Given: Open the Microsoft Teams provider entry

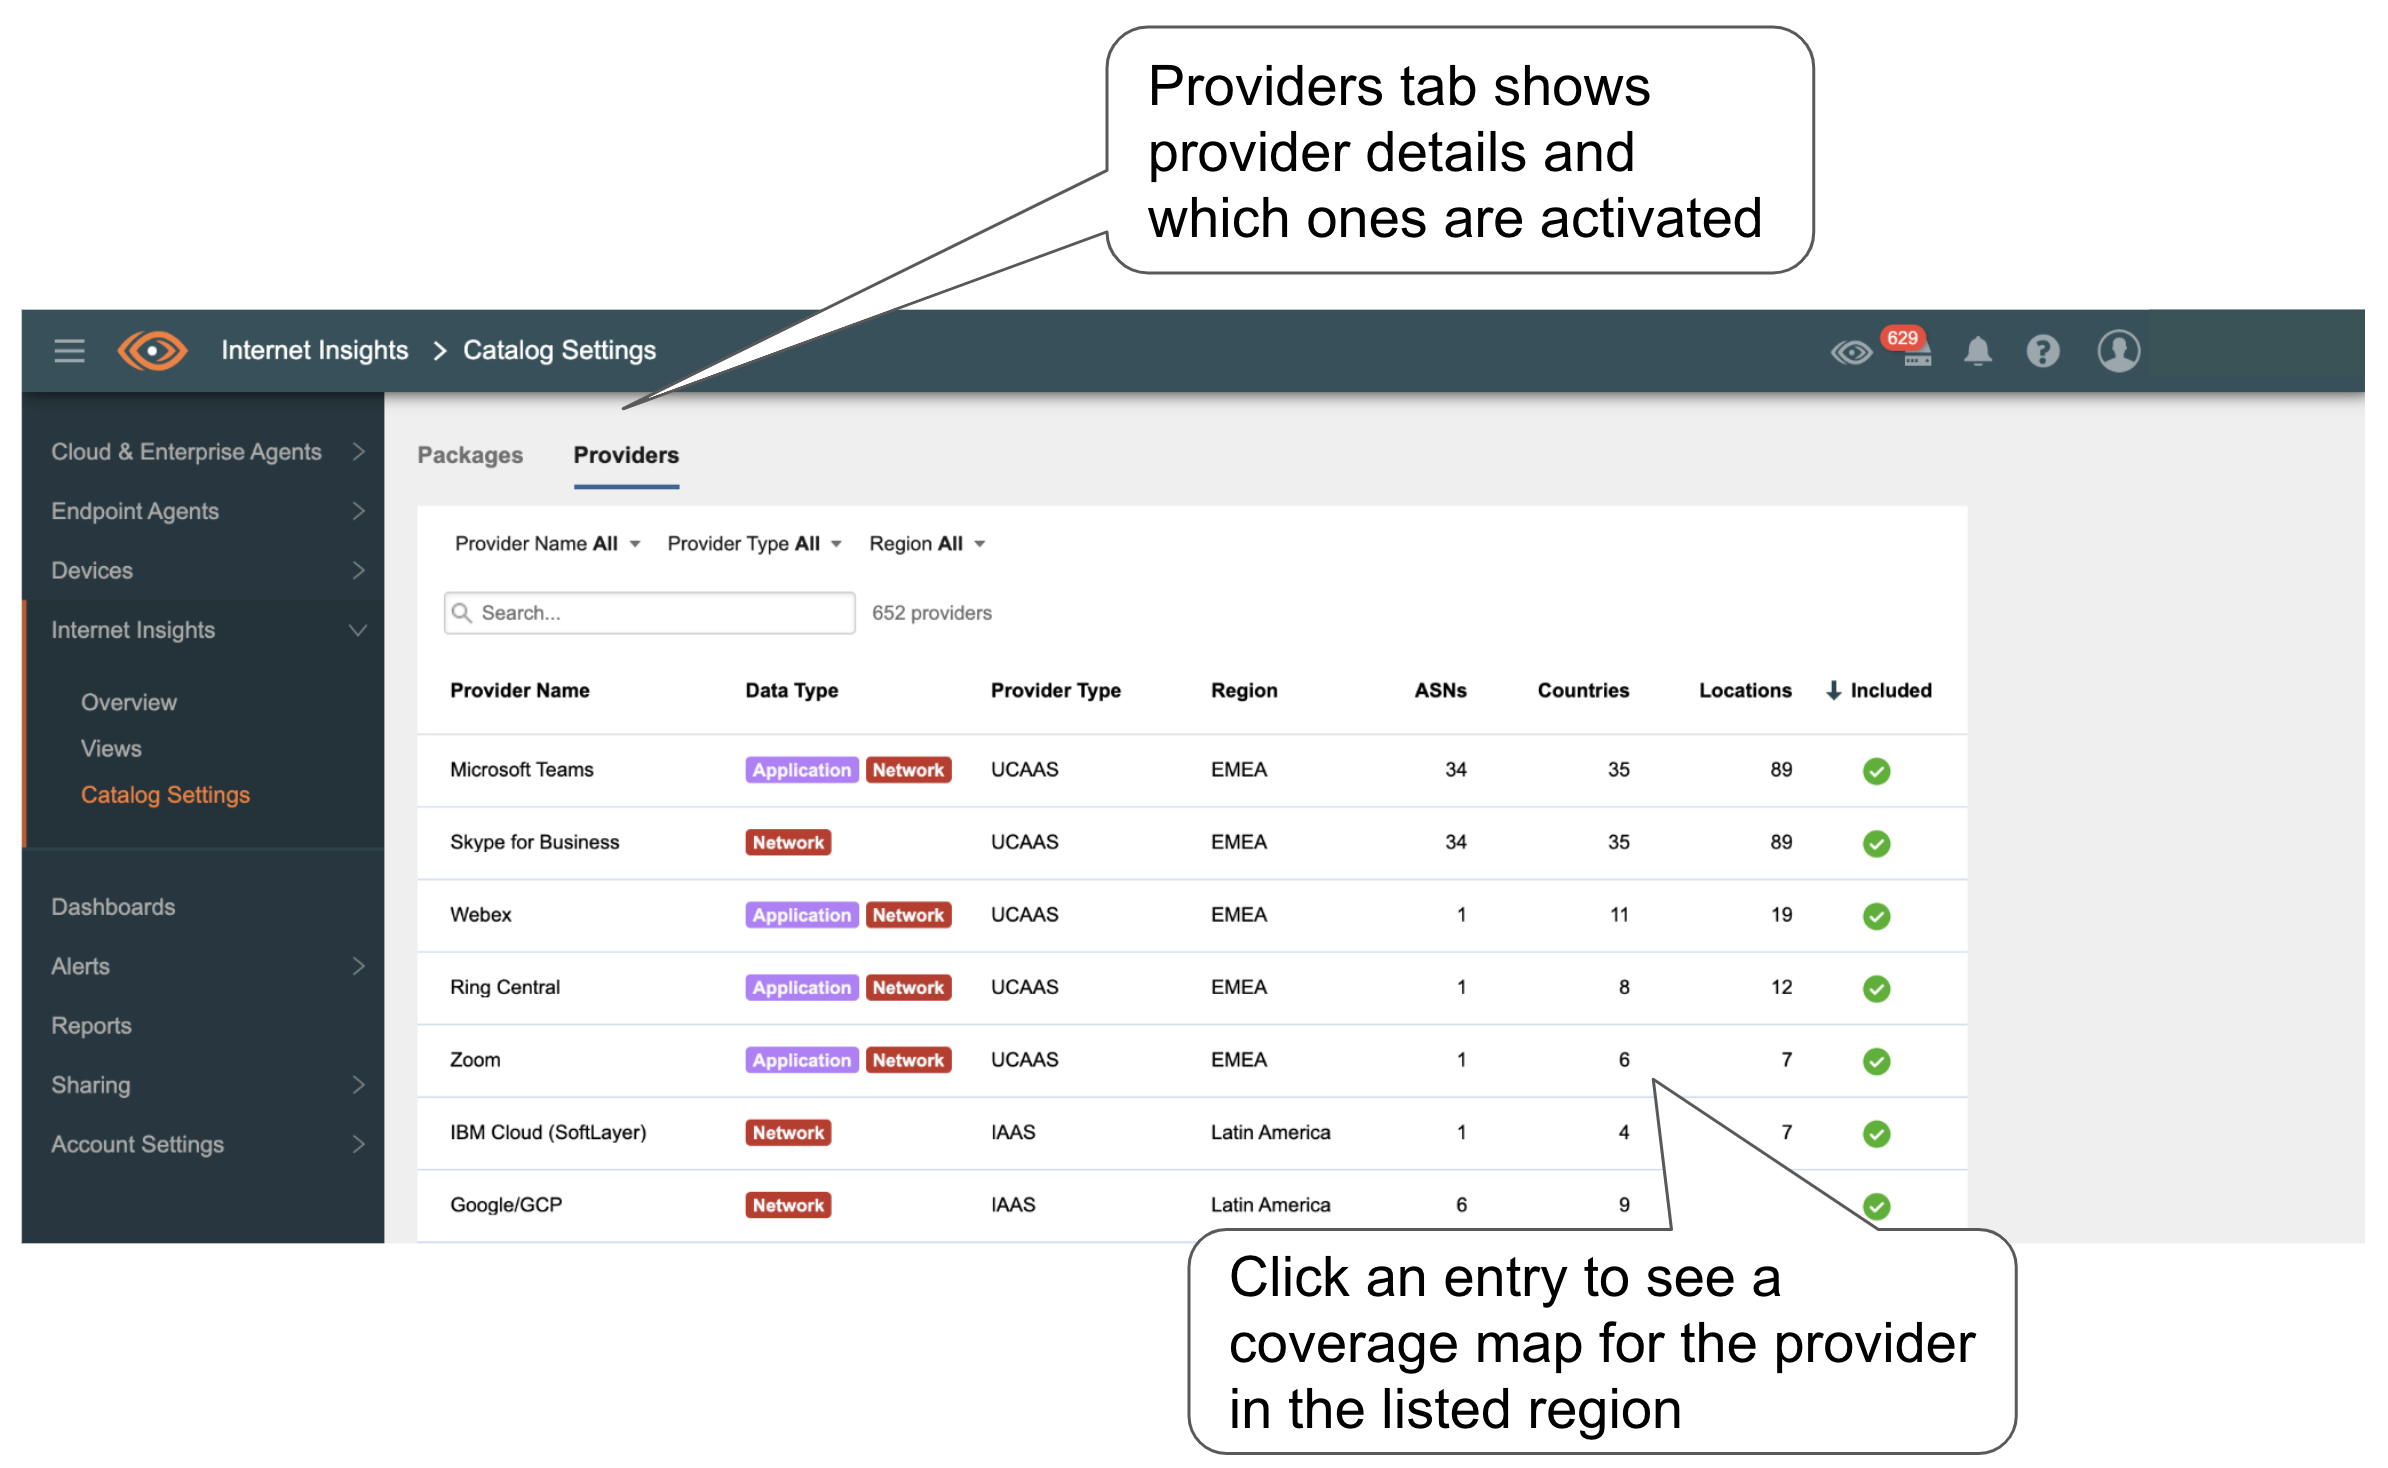Looking at the screenshot, I should tap(1191, 770).
